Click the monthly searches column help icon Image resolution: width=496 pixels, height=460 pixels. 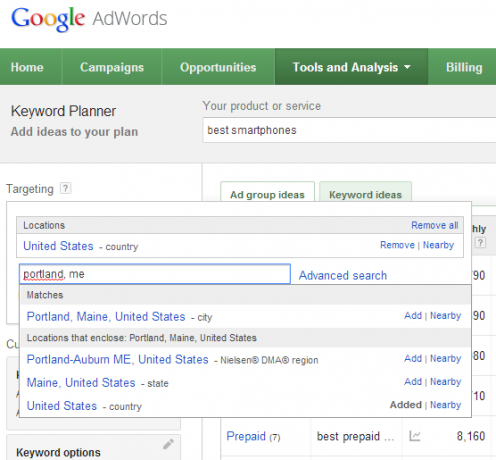point(480,242)
